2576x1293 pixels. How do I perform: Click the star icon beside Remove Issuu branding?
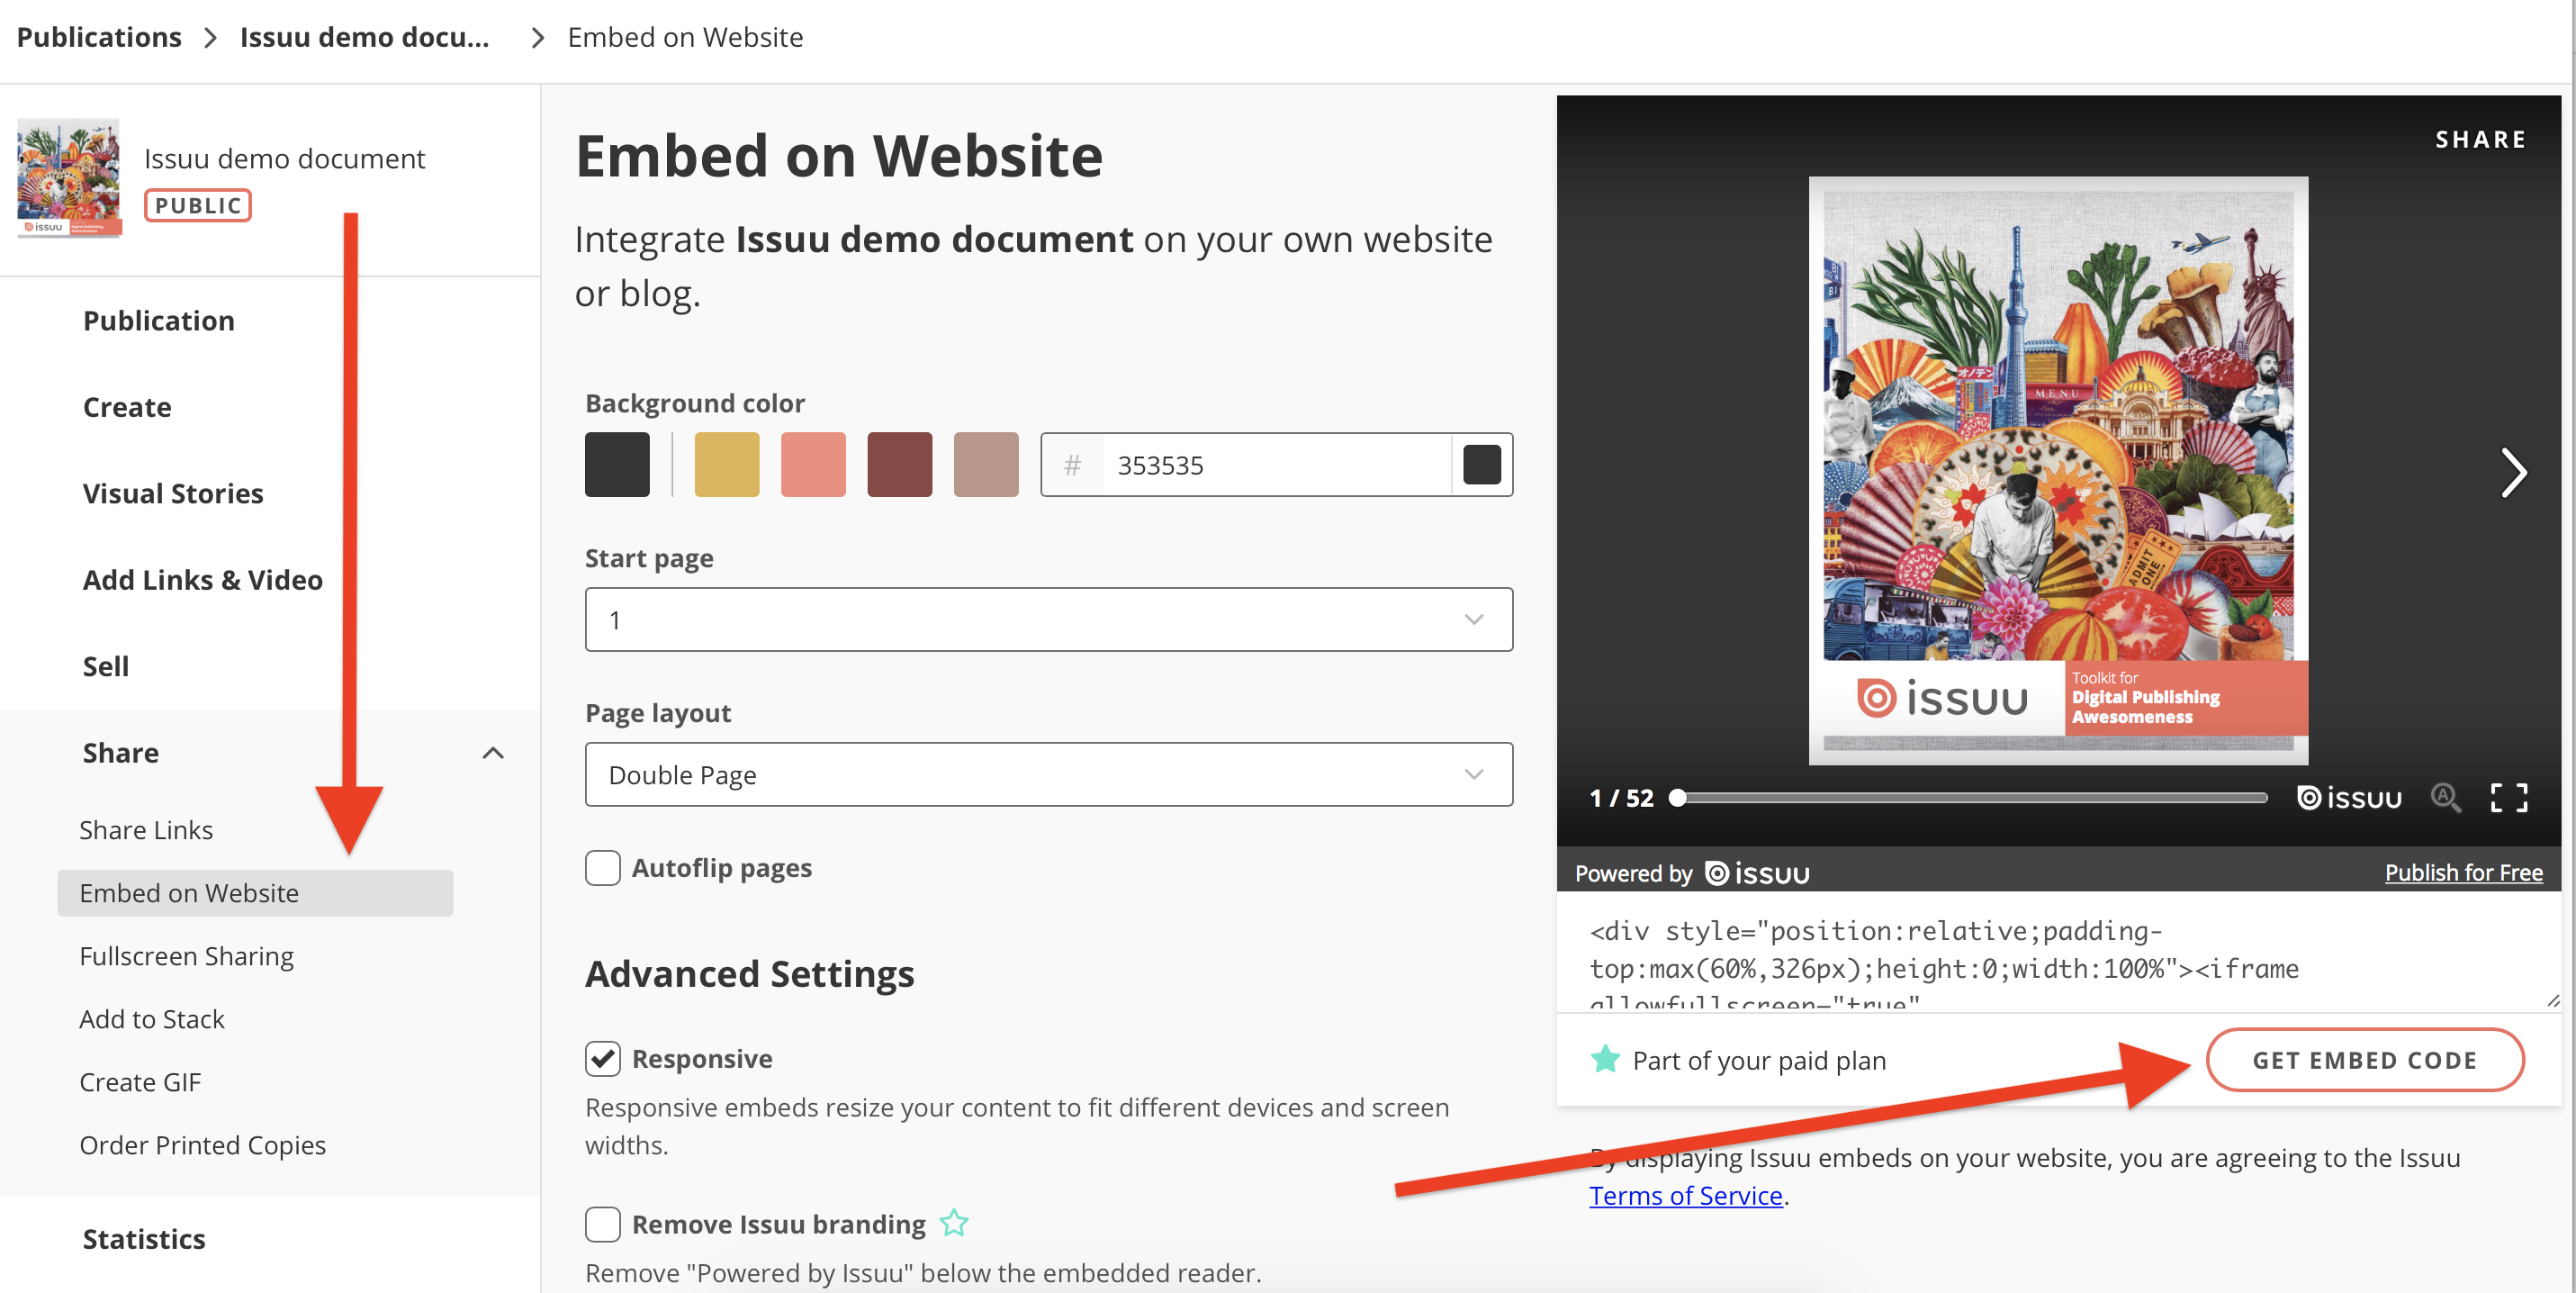(954, 1223)
